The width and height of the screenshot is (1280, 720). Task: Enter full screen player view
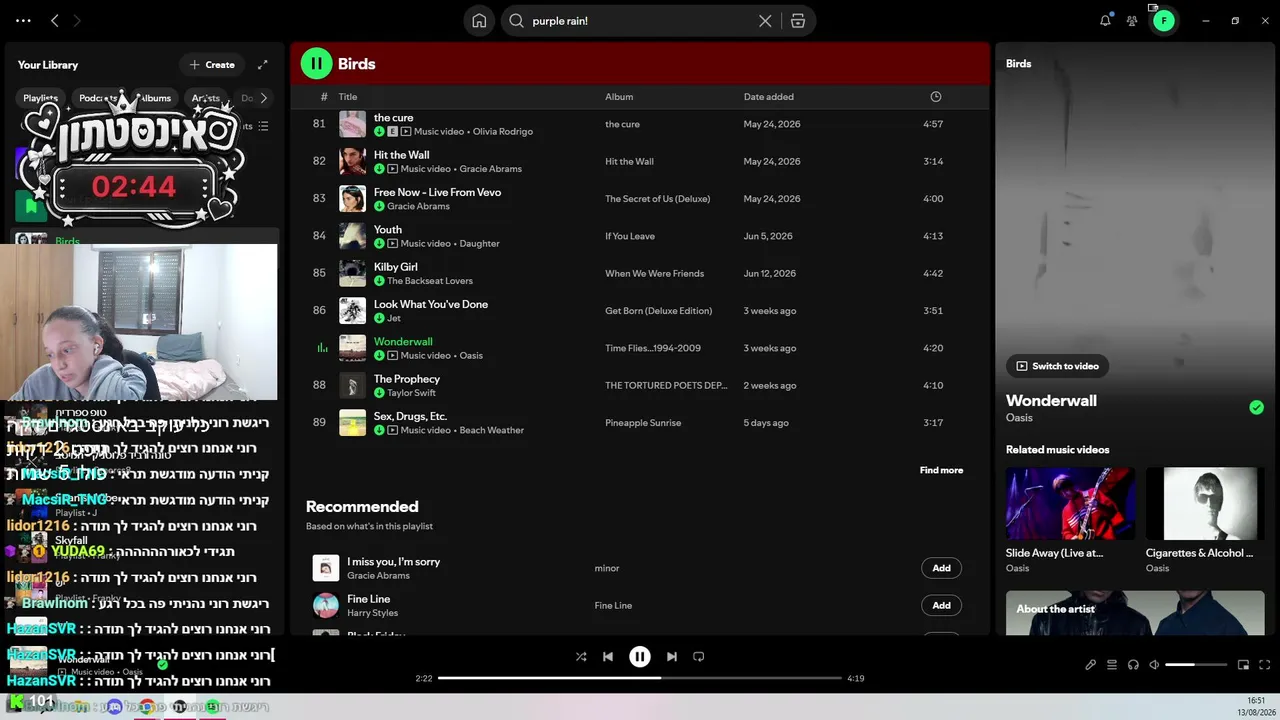click(x=1265, y=665)
